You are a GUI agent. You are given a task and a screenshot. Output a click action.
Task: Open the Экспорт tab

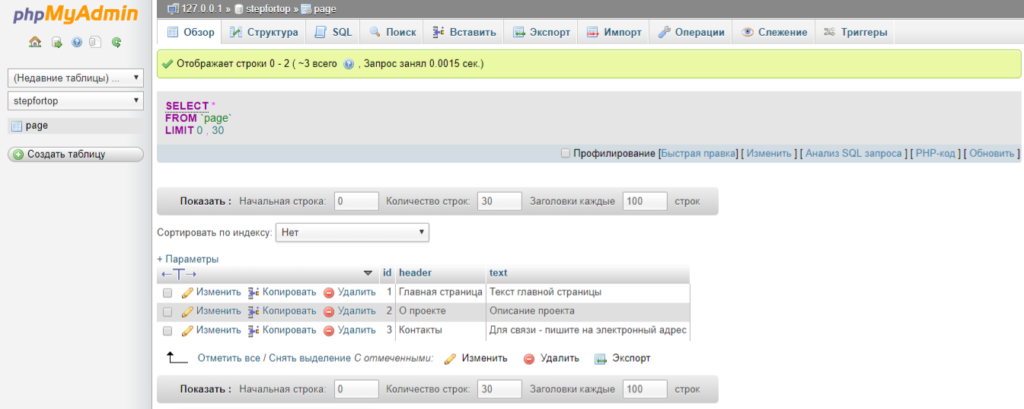(541, 32)
